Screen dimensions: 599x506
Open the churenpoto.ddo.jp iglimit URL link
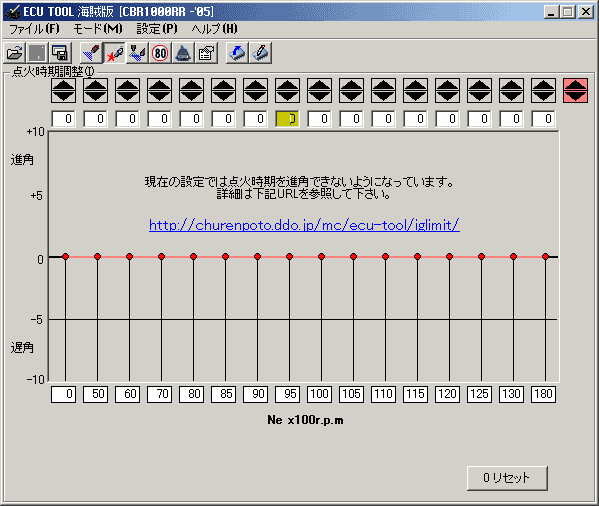pos(304,225)
